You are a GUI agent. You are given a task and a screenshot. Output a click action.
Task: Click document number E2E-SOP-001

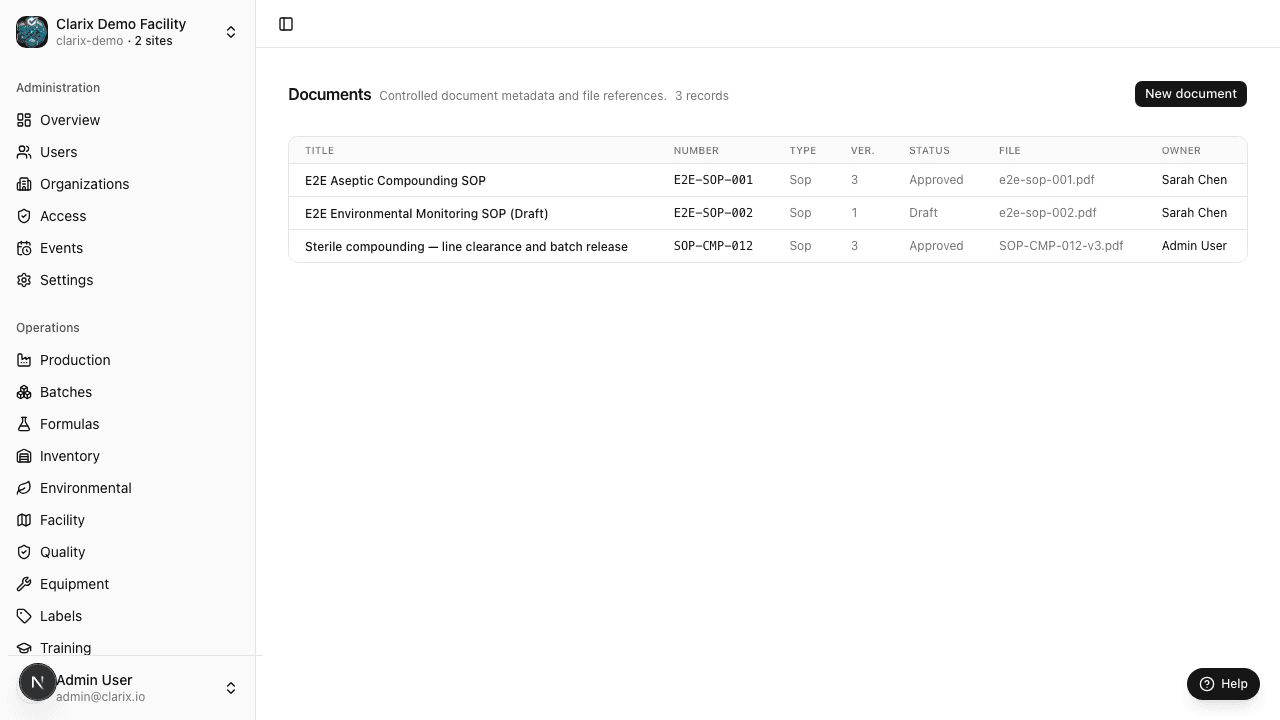713,180
